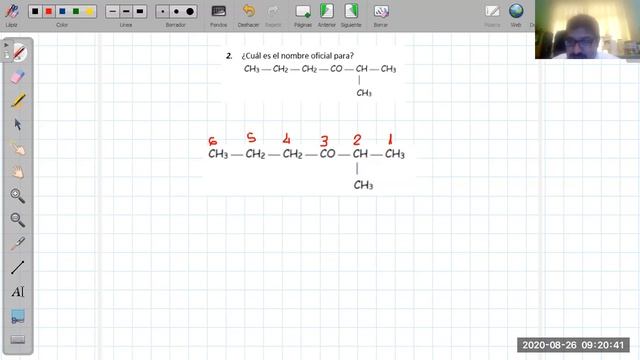Viewport: 640px width, 360px height.
Task: Collapse the side tool palette arrow
Action: click(6, 45)
